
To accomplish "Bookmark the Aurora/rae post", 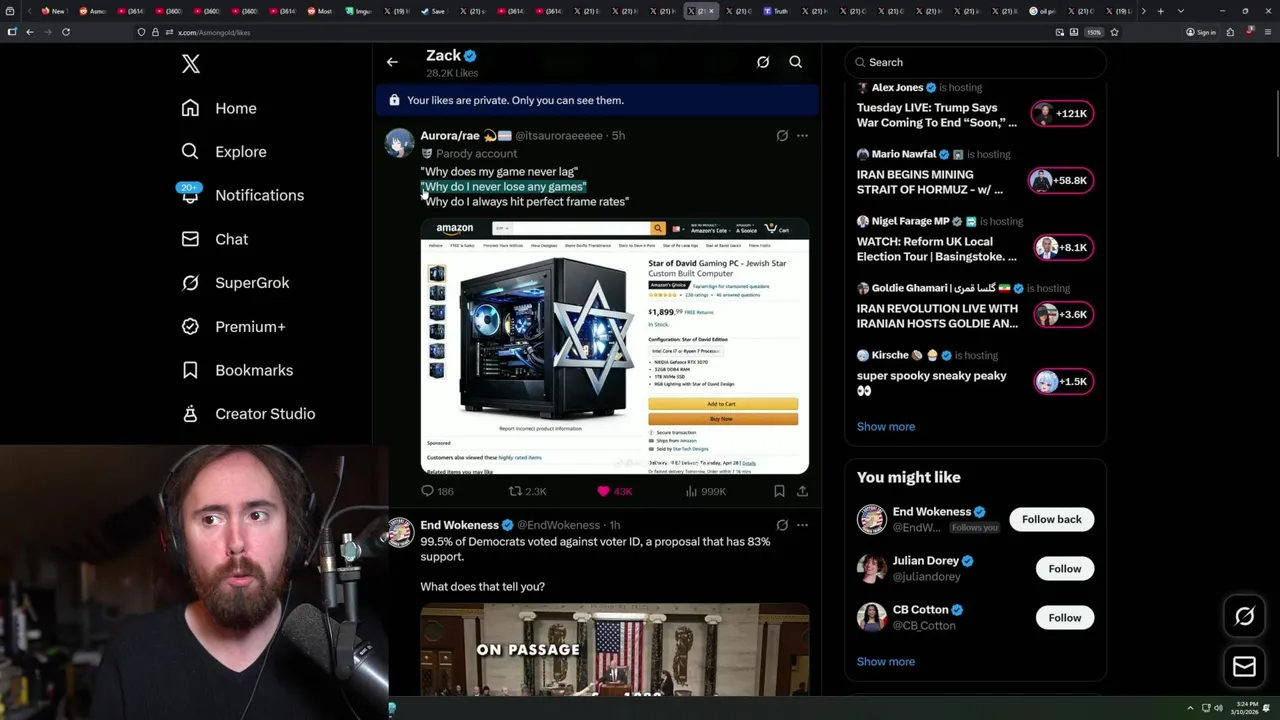I will 779,491.
